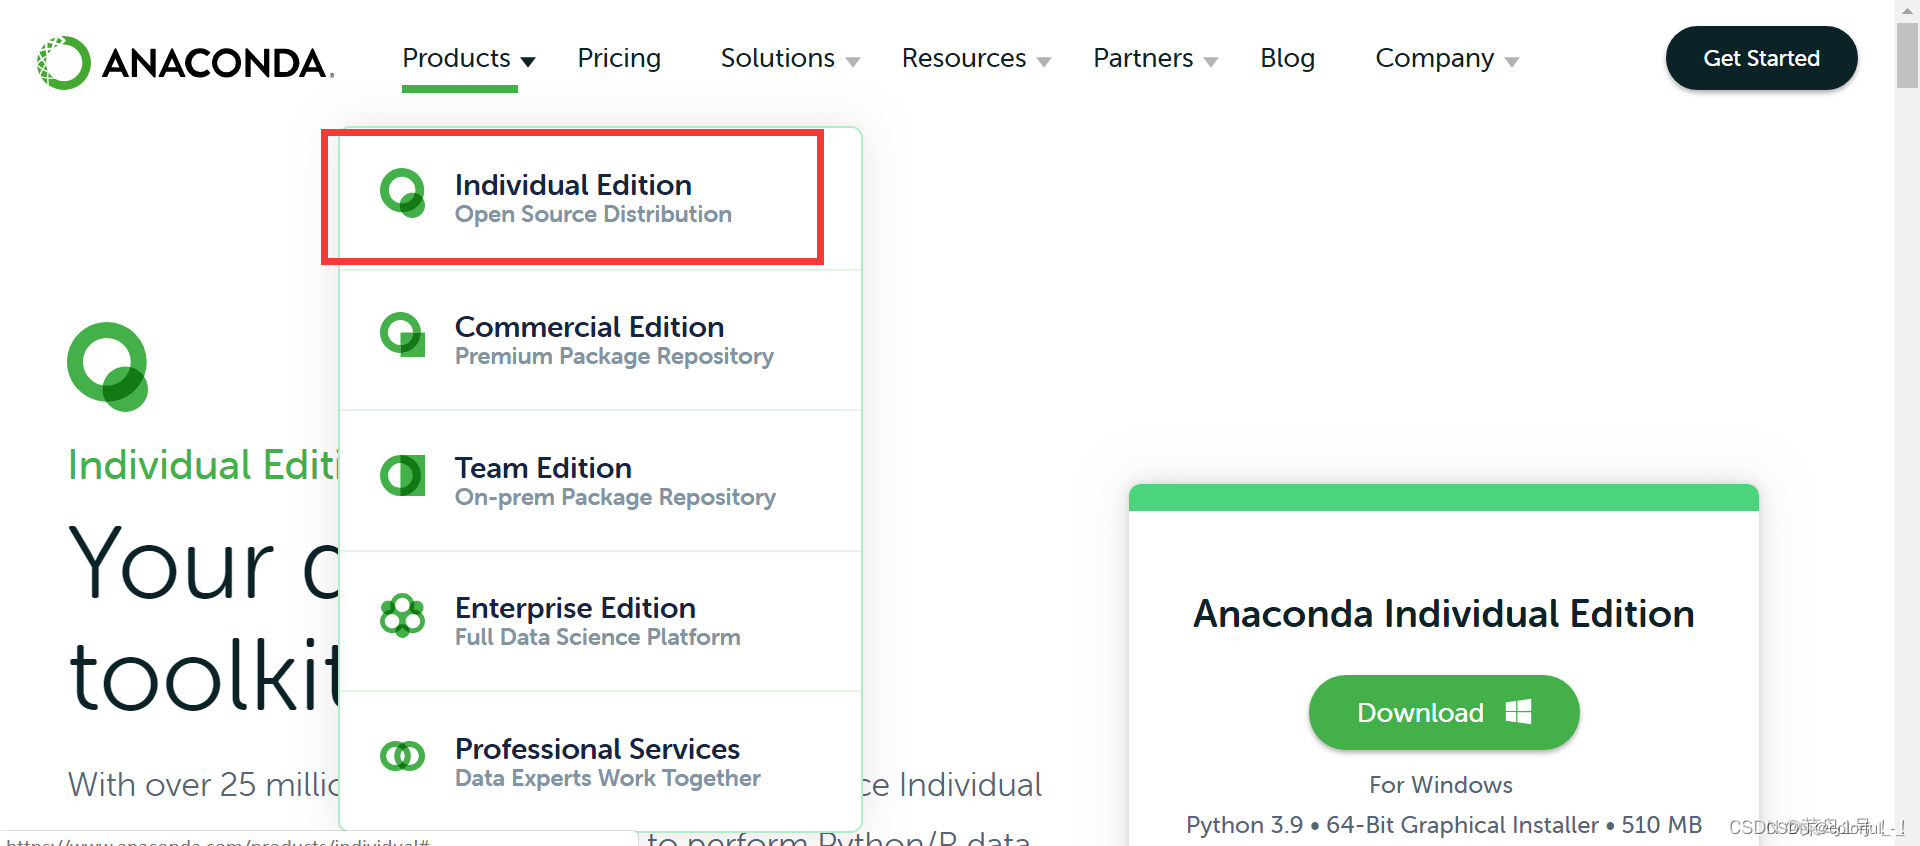Click the Enterprise Edition flower icon

click(x=403, y=616)
